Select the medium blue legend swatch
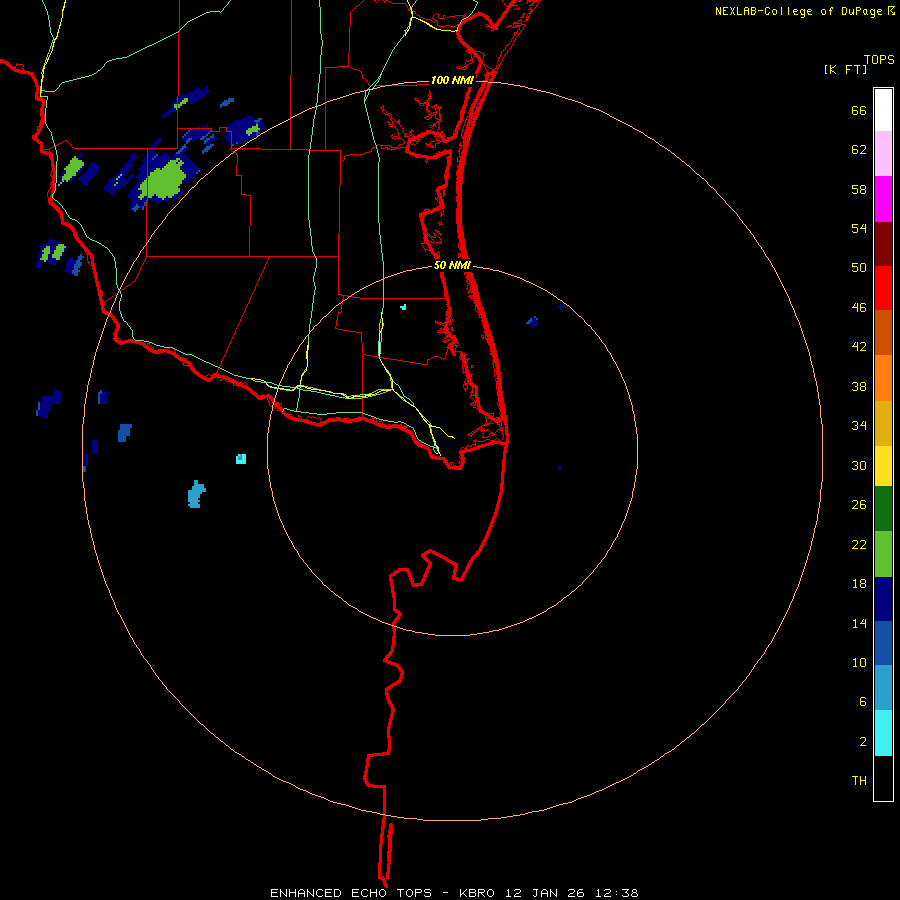Viewport: 900px width, 900px height. [x=883, y=643]
